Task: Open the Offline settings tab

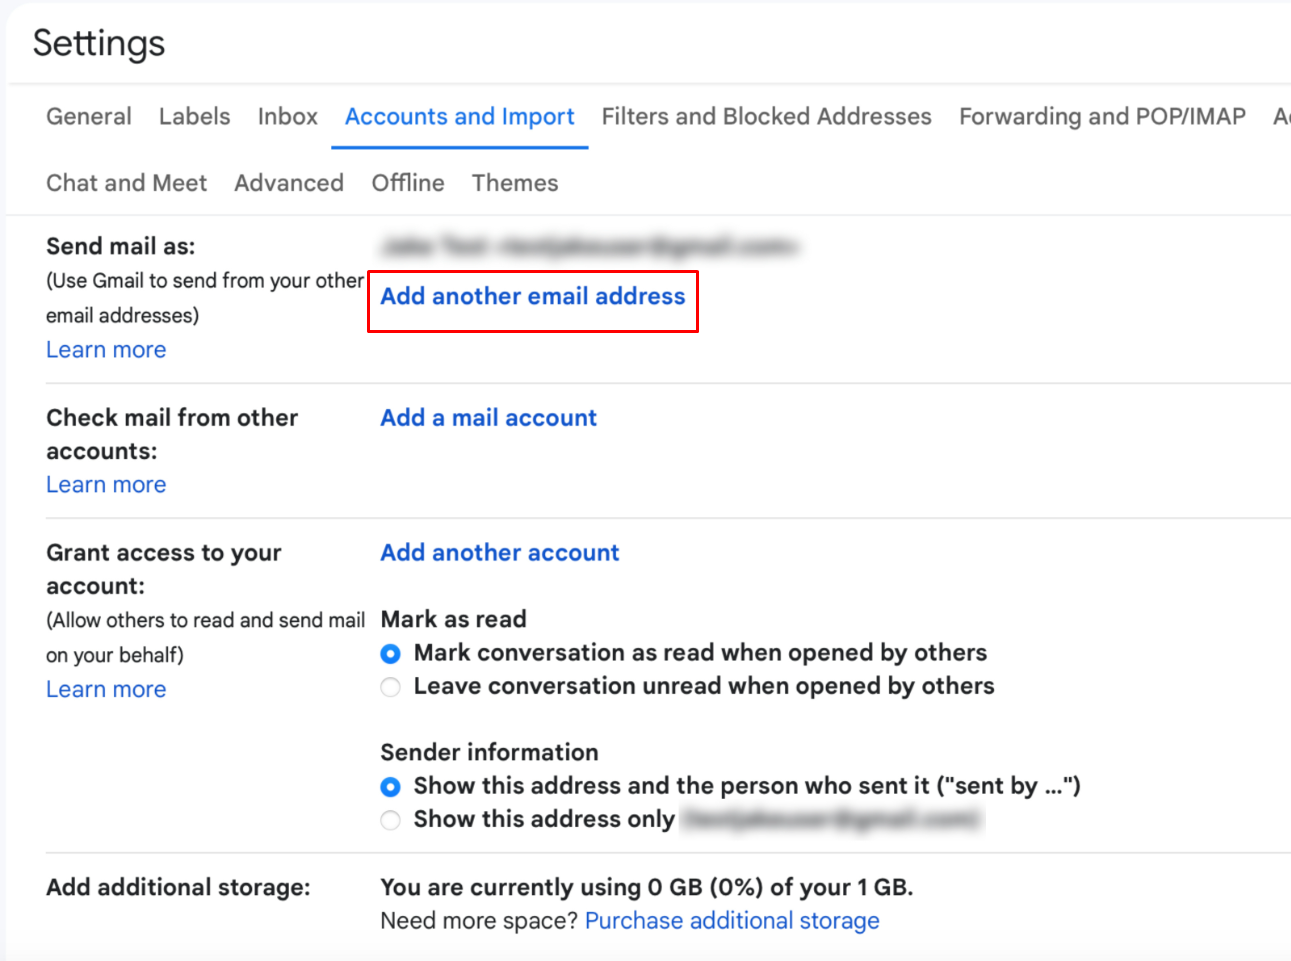Action: click(408, 183)
